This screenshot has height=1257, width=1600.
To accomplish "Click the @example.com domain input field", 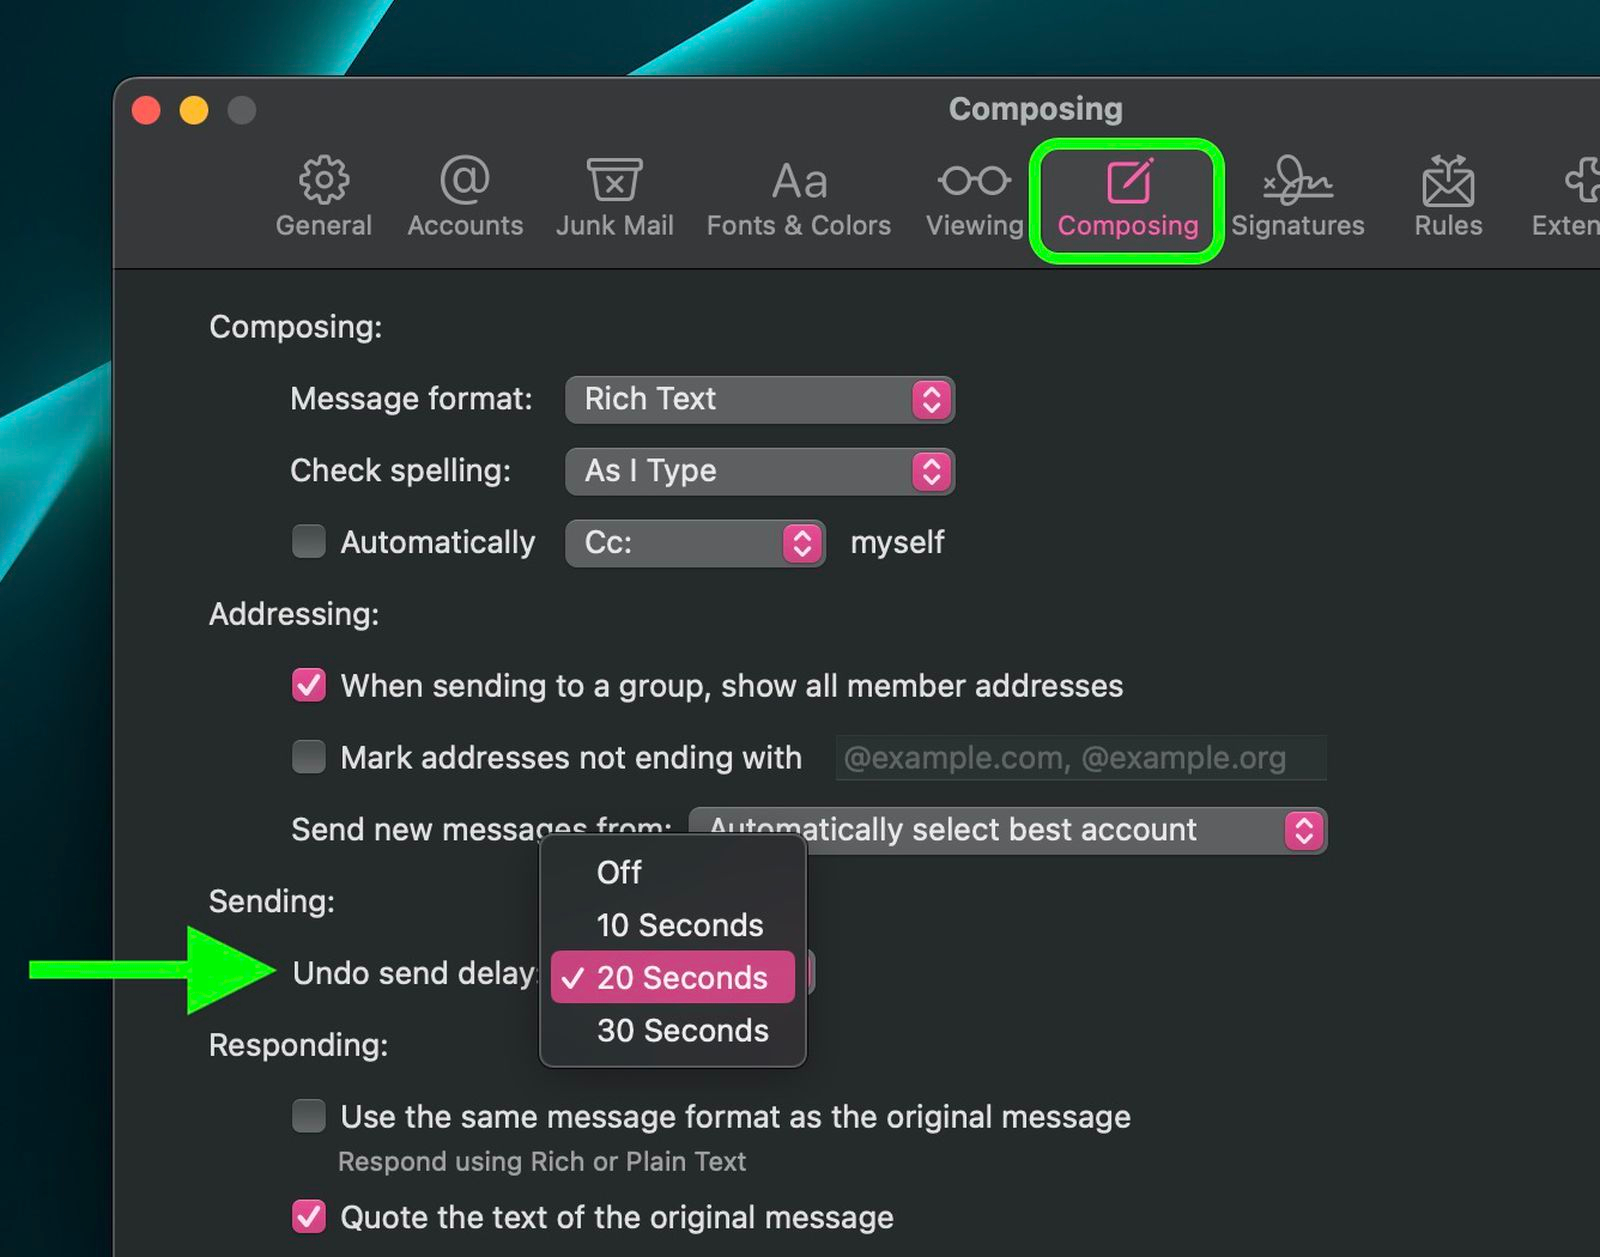I will coord(1081,758).
